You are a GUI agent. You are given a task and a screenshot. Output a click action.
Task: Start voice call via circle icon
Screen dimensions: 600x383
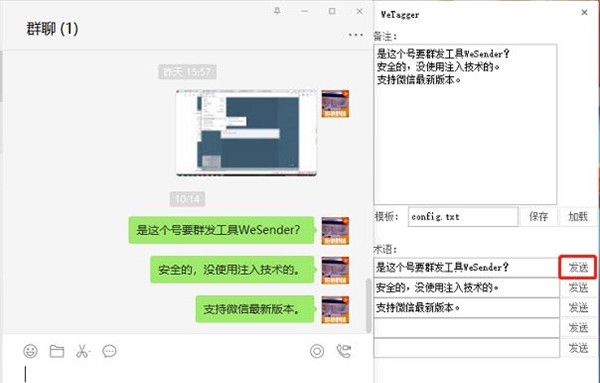pos(317,351)
